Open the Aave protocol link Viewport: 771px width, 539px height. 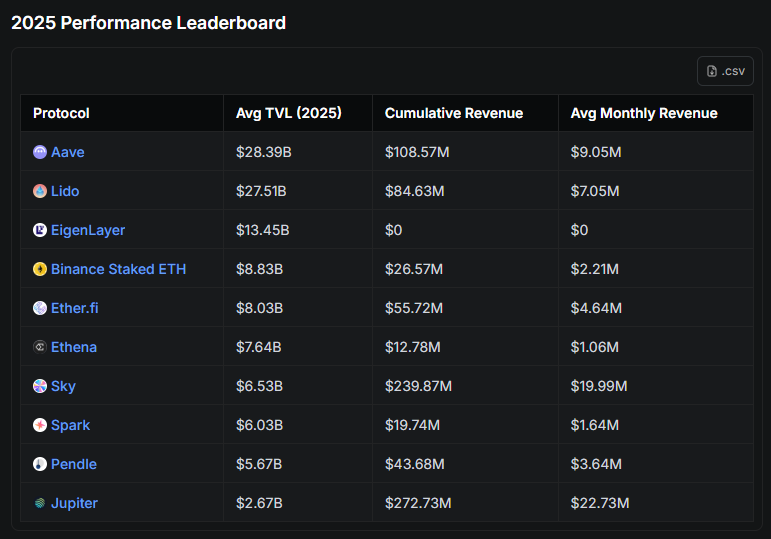point(68,152)
